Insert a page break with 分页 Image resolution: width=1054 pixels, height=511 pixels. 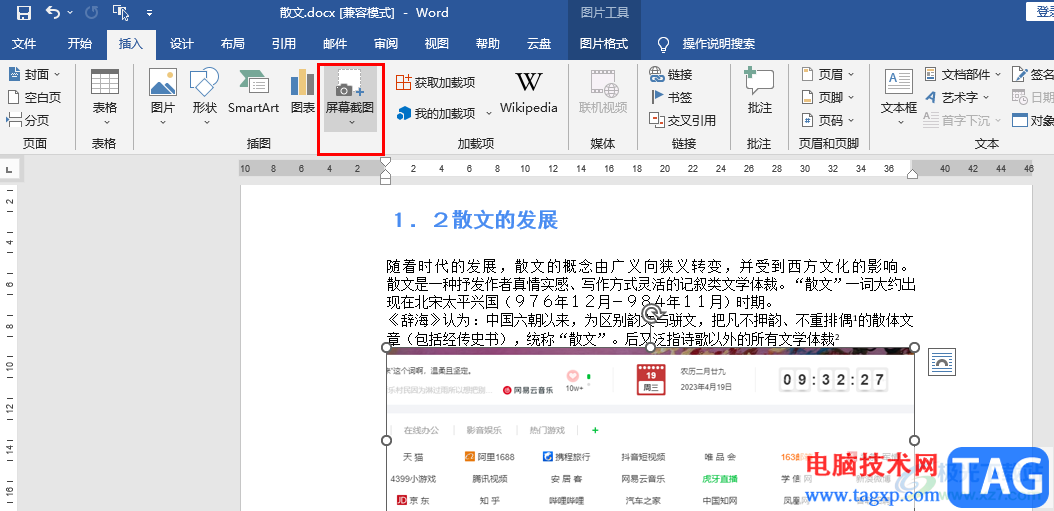pos(28,120)
